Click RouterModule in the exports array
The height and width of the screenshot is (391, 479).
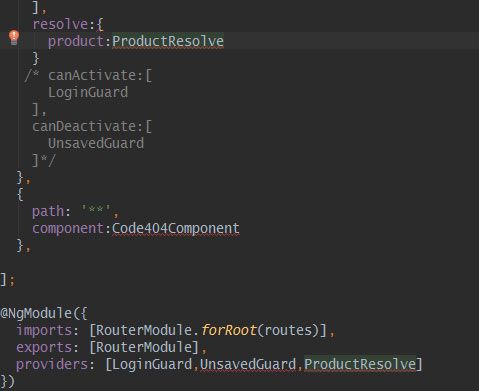coord(144,347)
